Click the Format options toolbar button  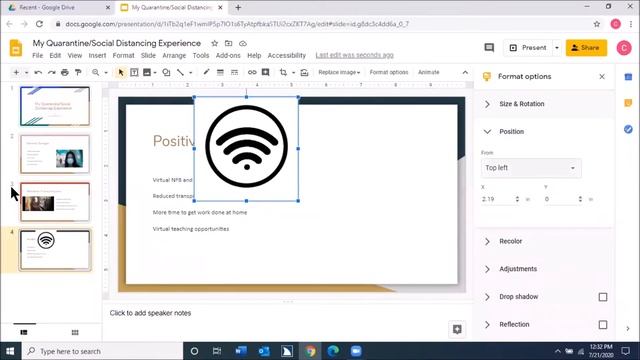click(389, 72)
